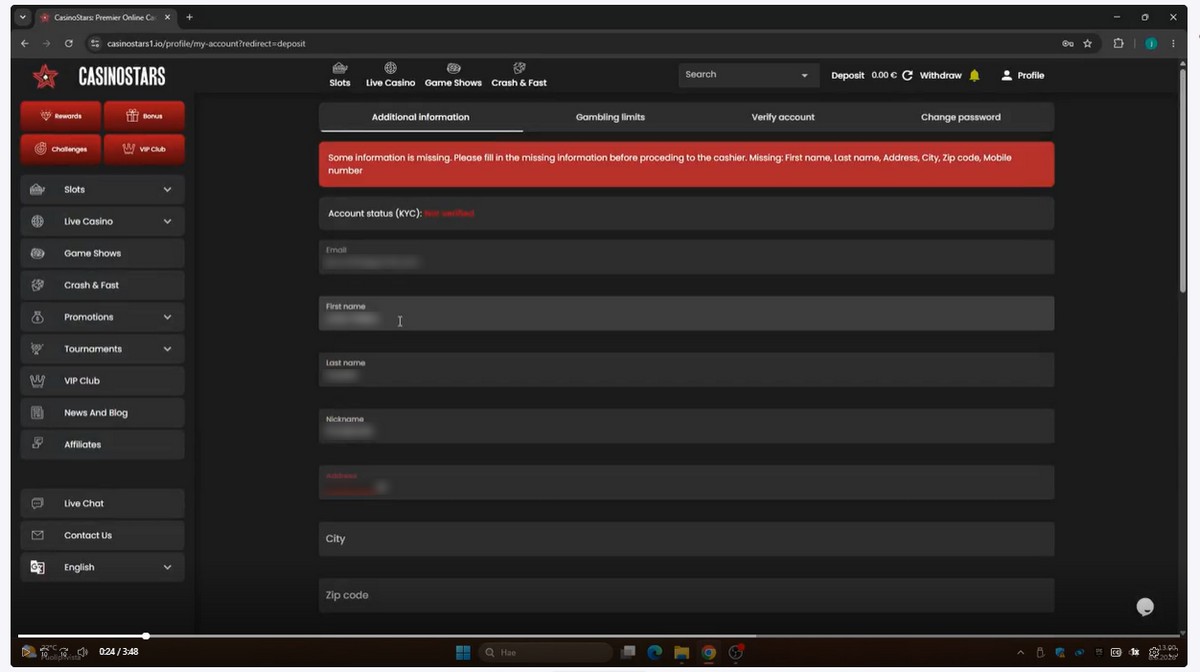Screen dimensions: 1200x672
Task: Open Contact Us in the sidebar
Action: tap(102, 536)
